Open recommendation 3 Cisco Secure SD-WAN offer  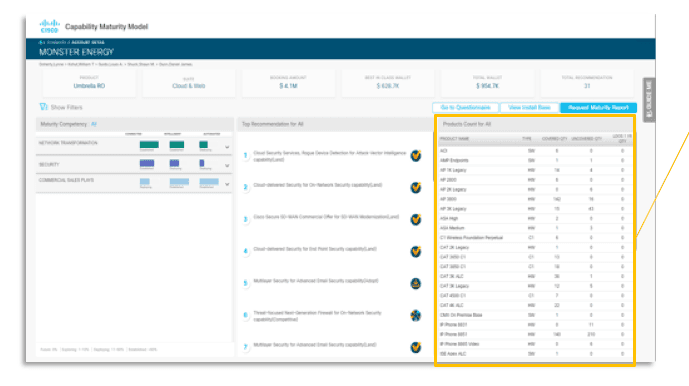coord(326,217)
